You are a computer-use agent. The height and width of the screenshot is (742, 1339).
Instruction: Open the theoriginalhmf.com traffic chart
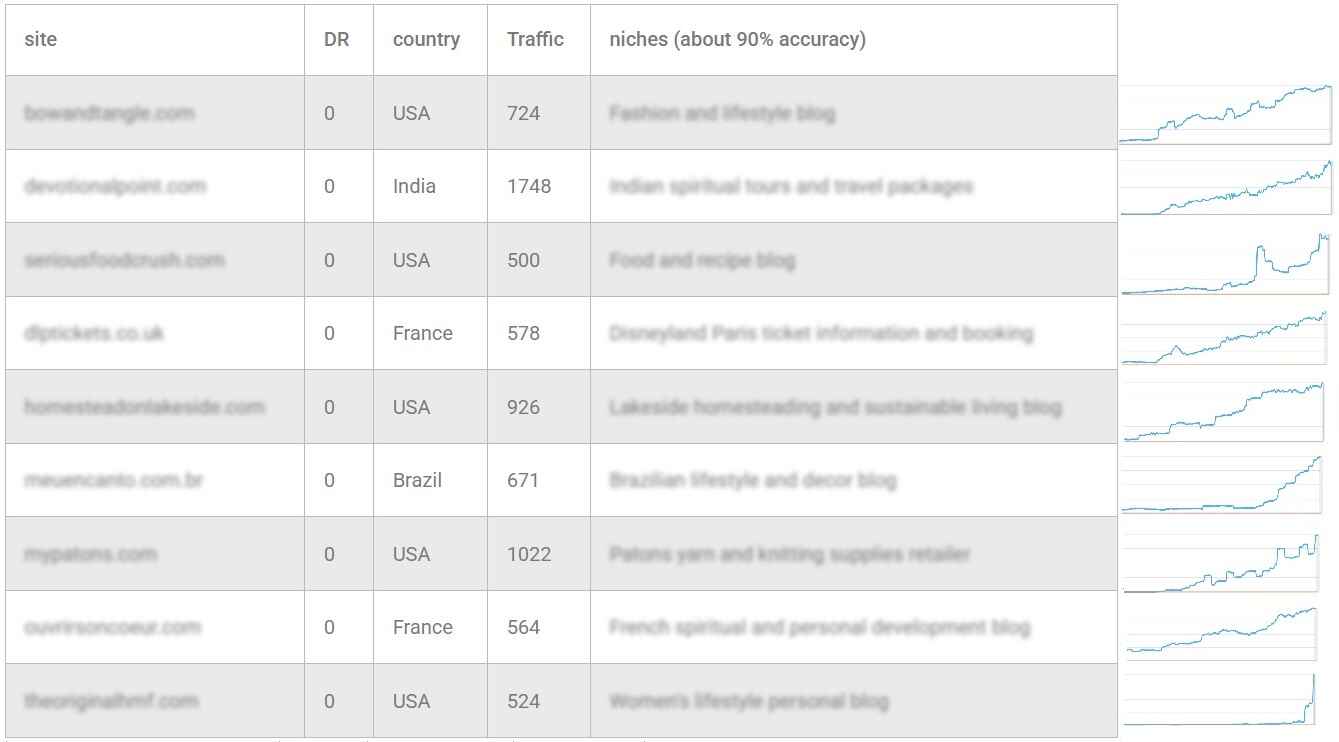point(1221,700)
